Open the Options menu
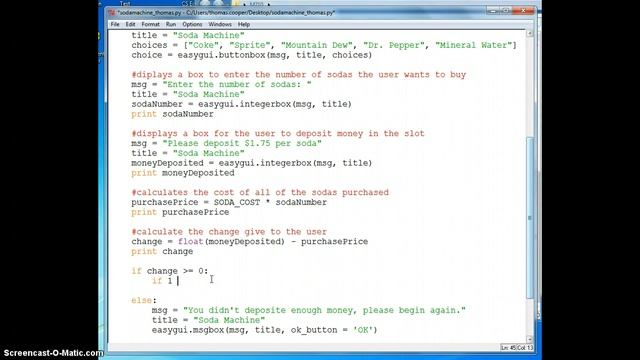Screen dimensions: 640x360 (192, 24)
